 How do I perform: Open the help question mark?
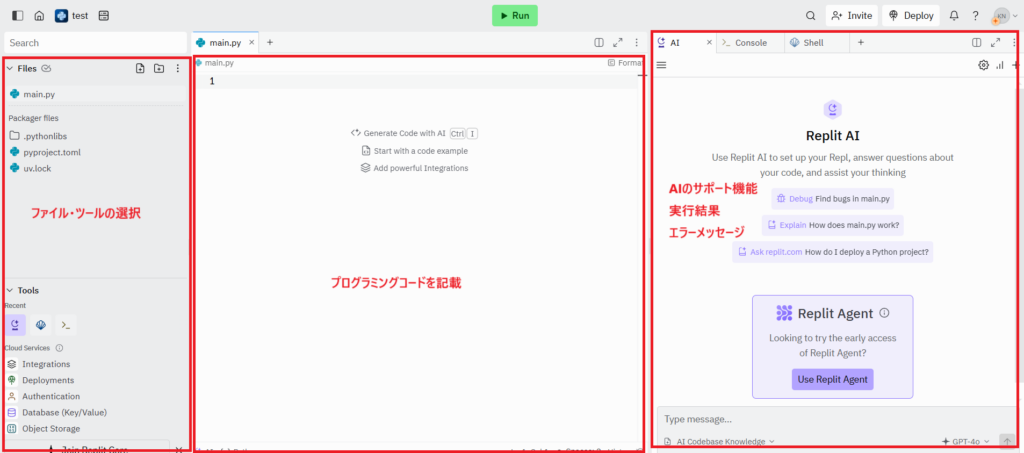point(976,16)
